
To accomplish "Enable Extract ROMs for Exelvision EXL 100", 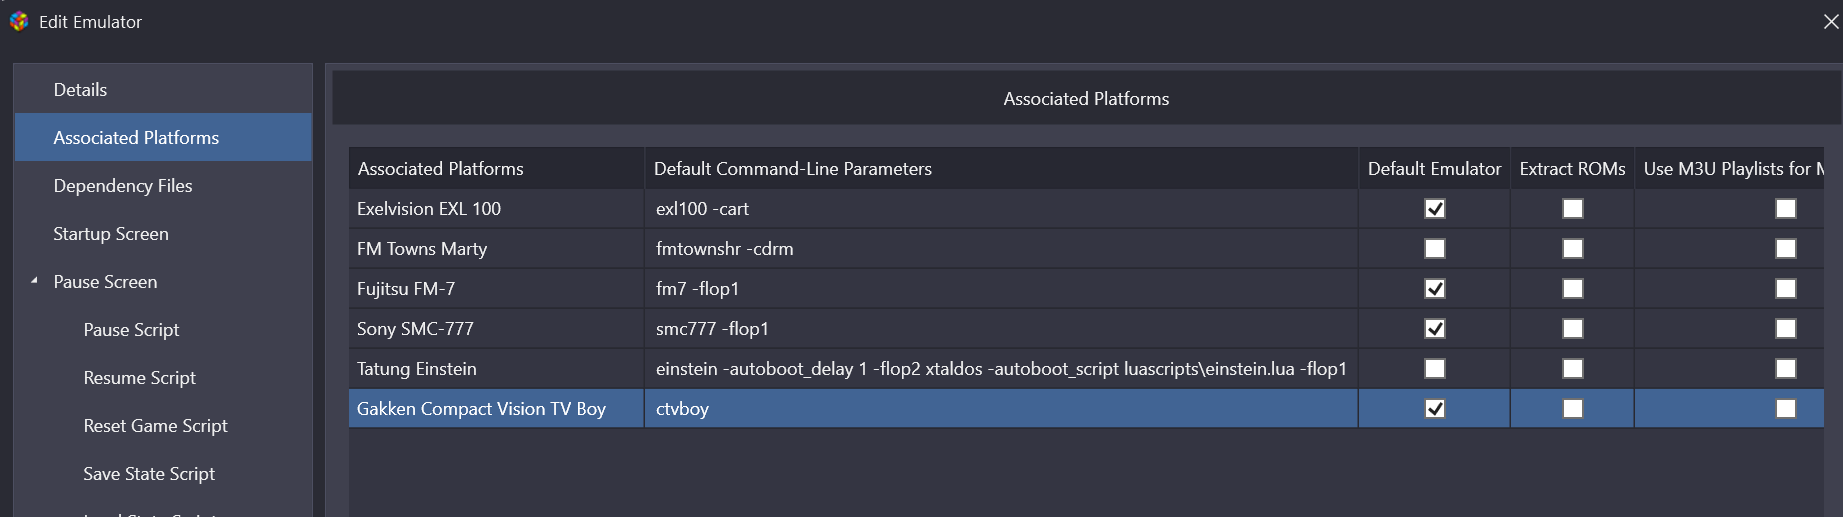I will 1573,208.
